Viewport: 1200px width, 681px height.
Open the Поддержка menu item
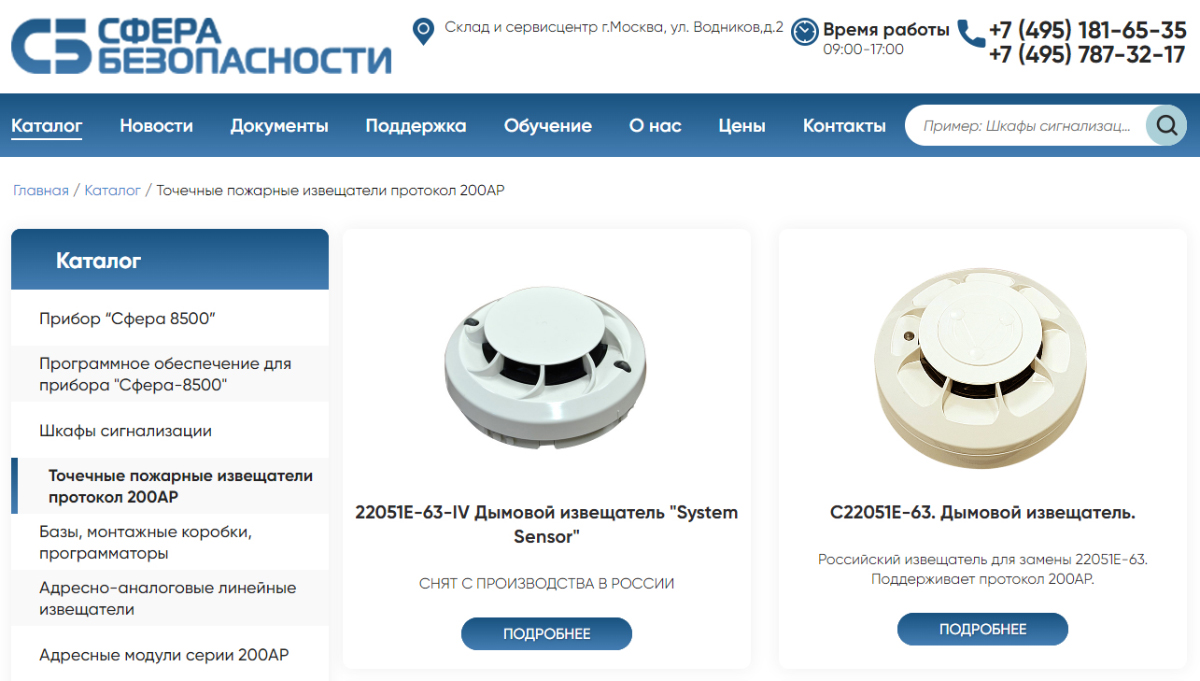(416, 126)
